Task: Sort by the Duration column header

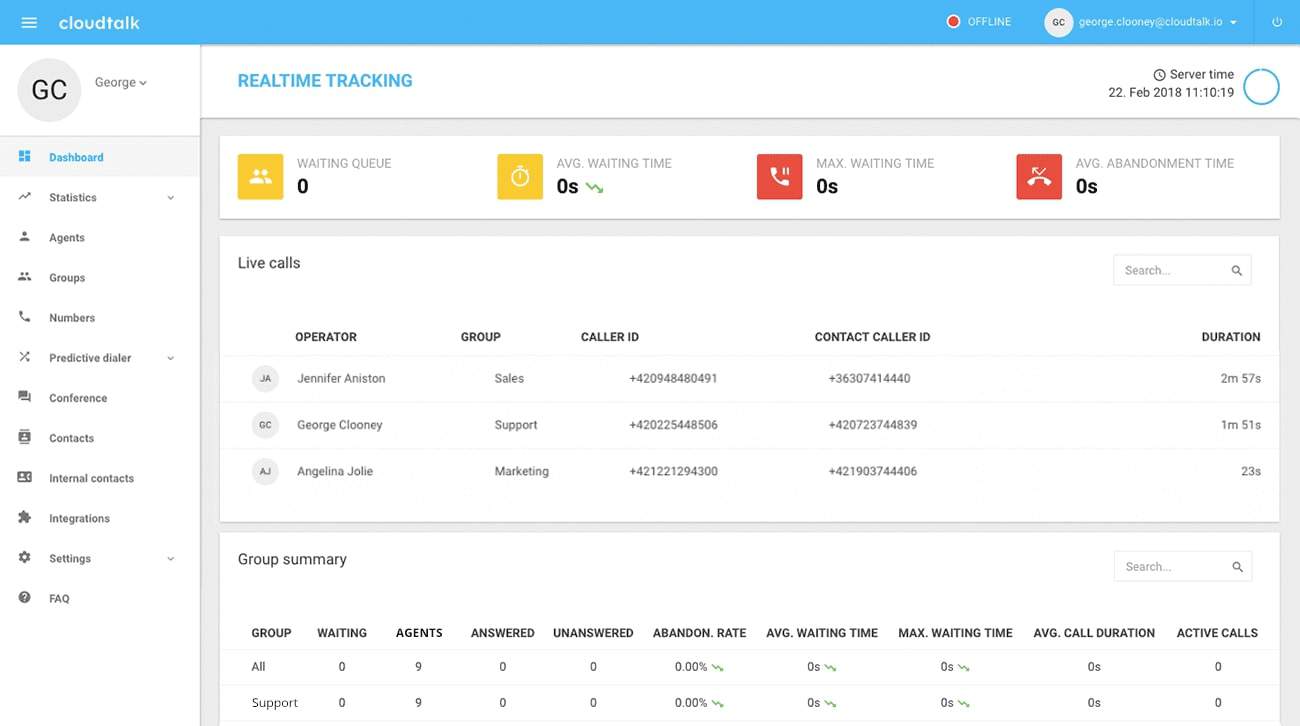Action: [1230, 337]
